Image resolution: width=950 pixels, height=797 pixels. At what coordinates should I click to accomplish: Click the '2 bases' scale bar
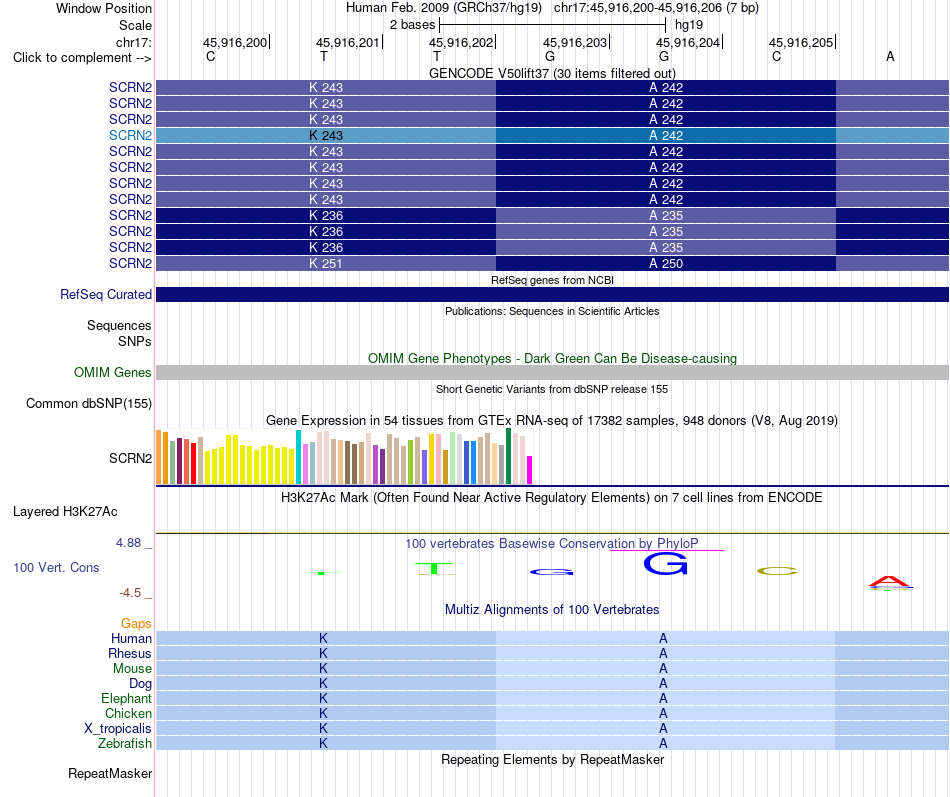[x=553, y=25]
